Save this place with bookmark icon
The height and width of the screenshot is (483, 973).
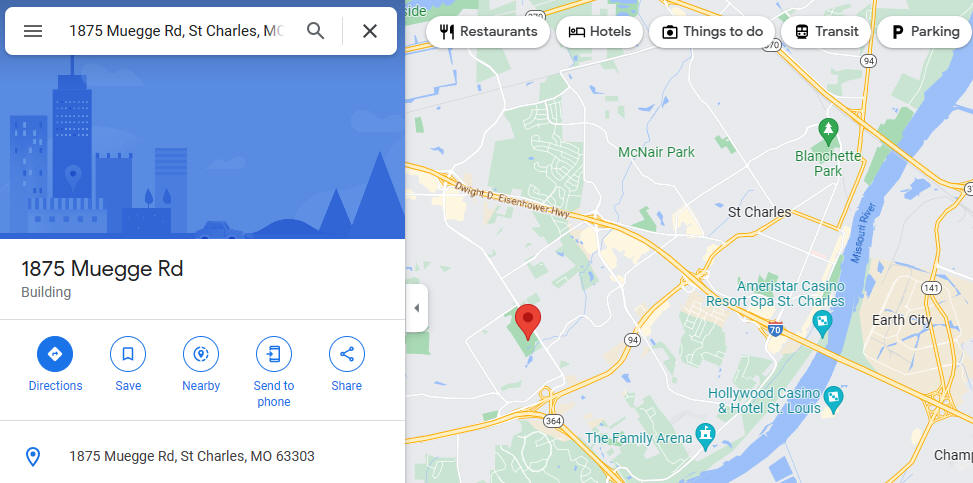128,354
